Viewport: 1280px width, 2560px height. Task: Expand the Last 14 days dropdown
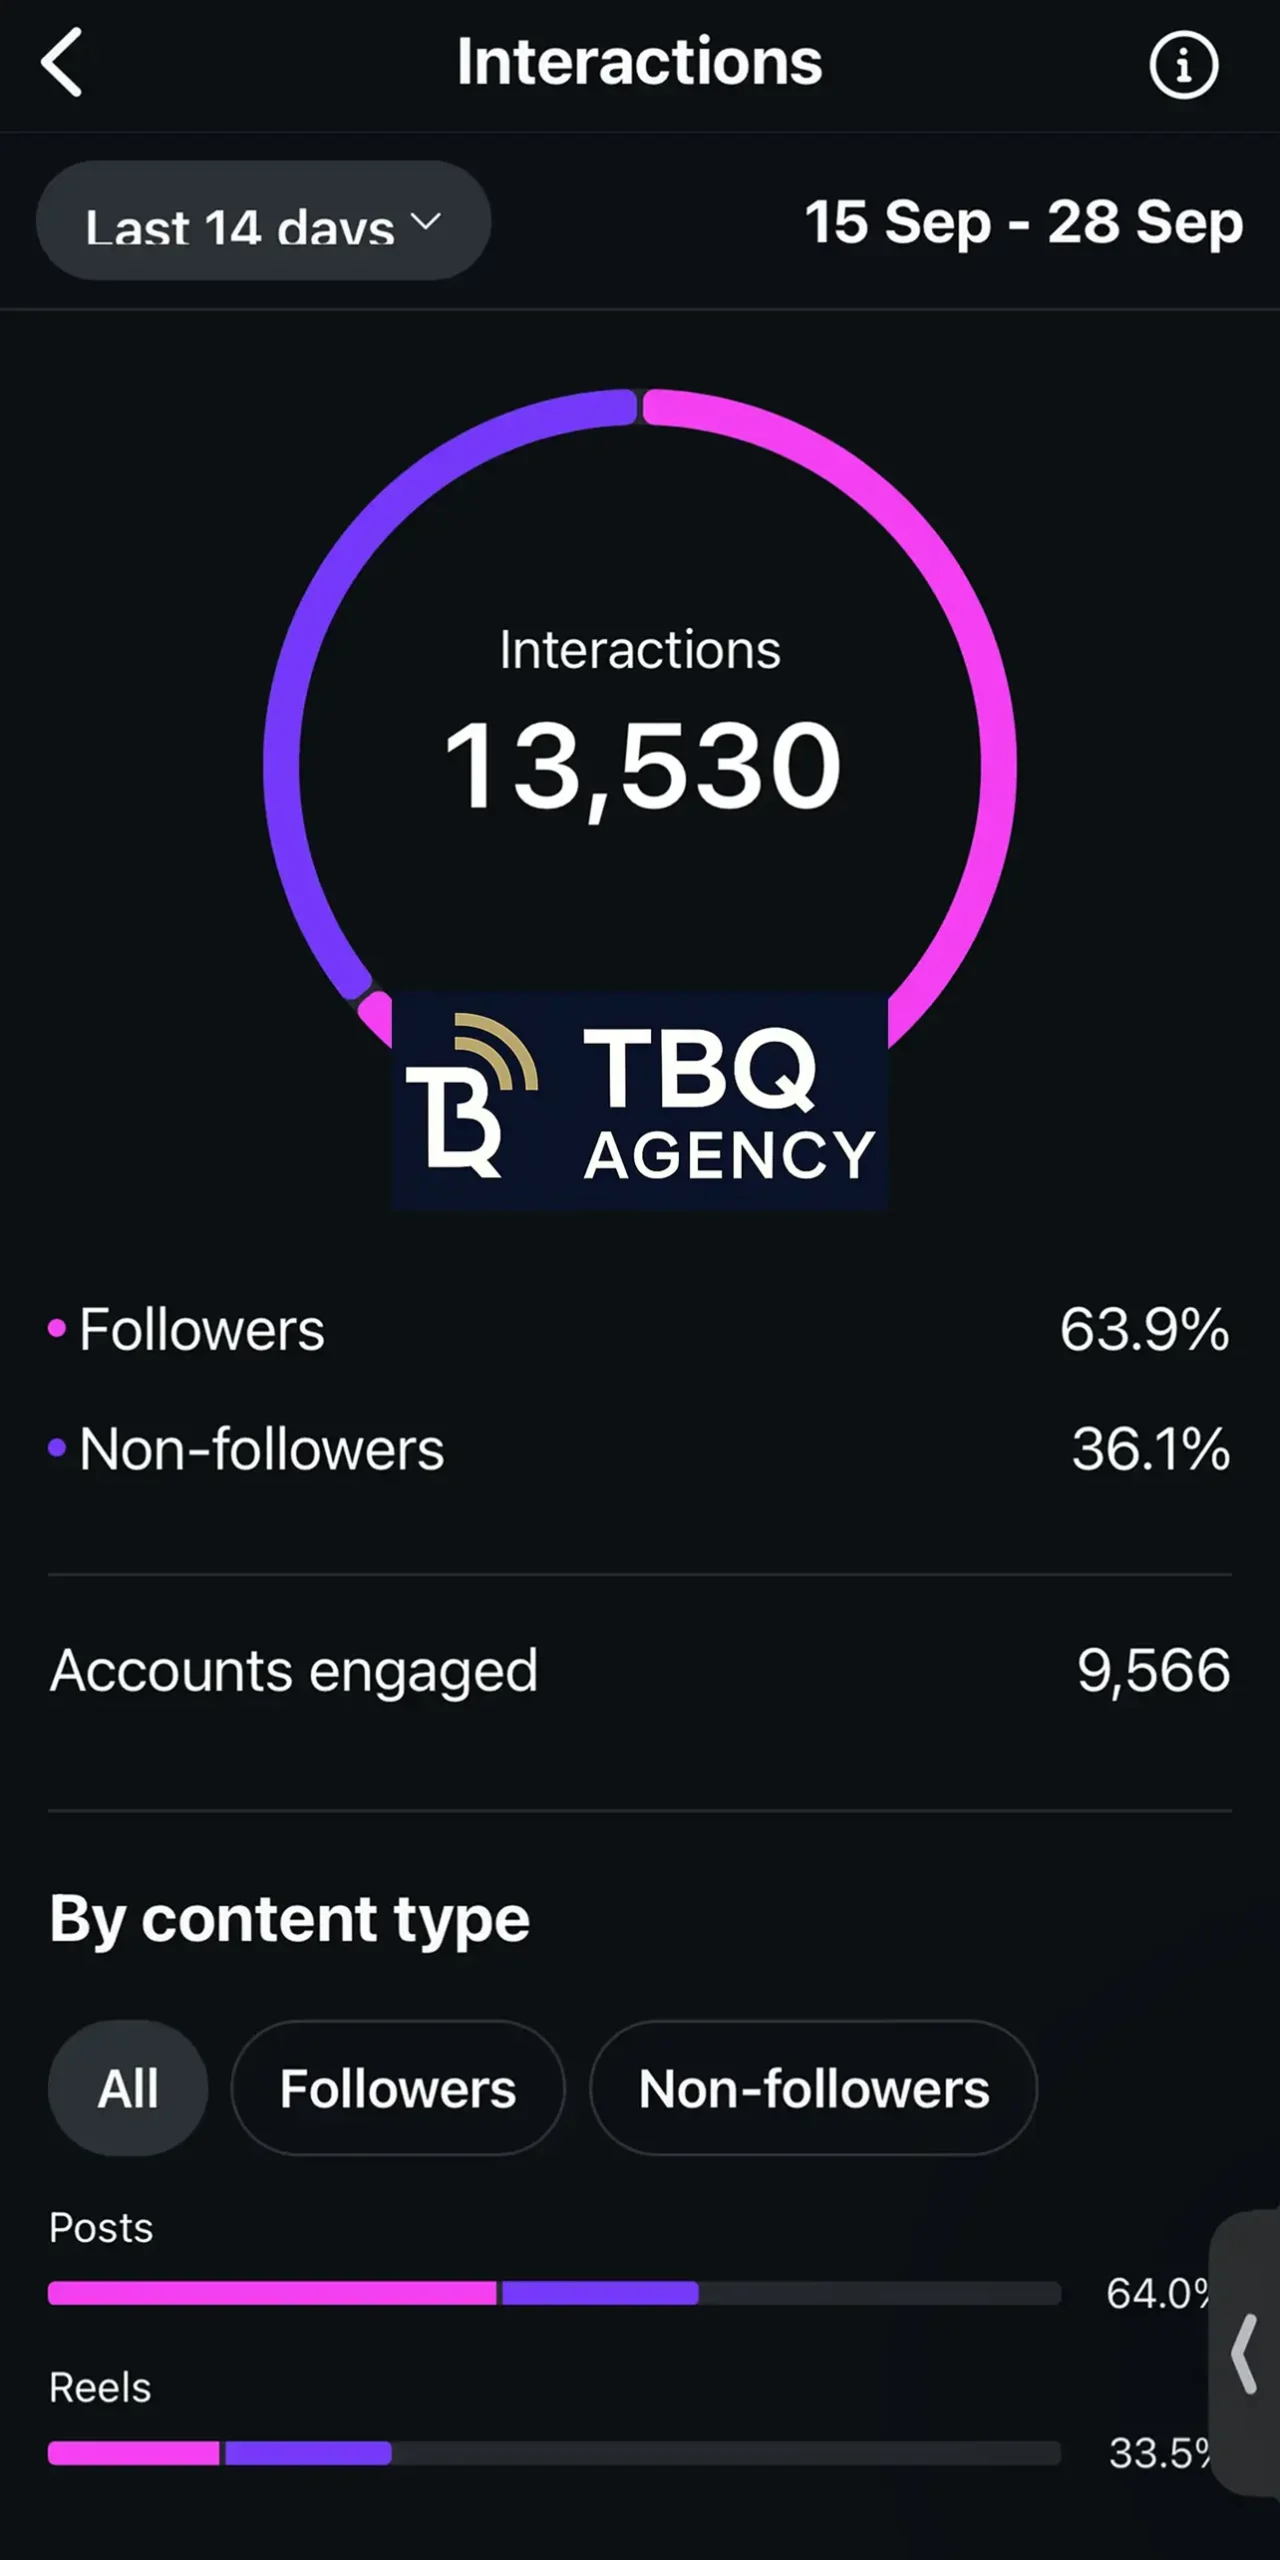pyautogui.click(x=262, y=222)
